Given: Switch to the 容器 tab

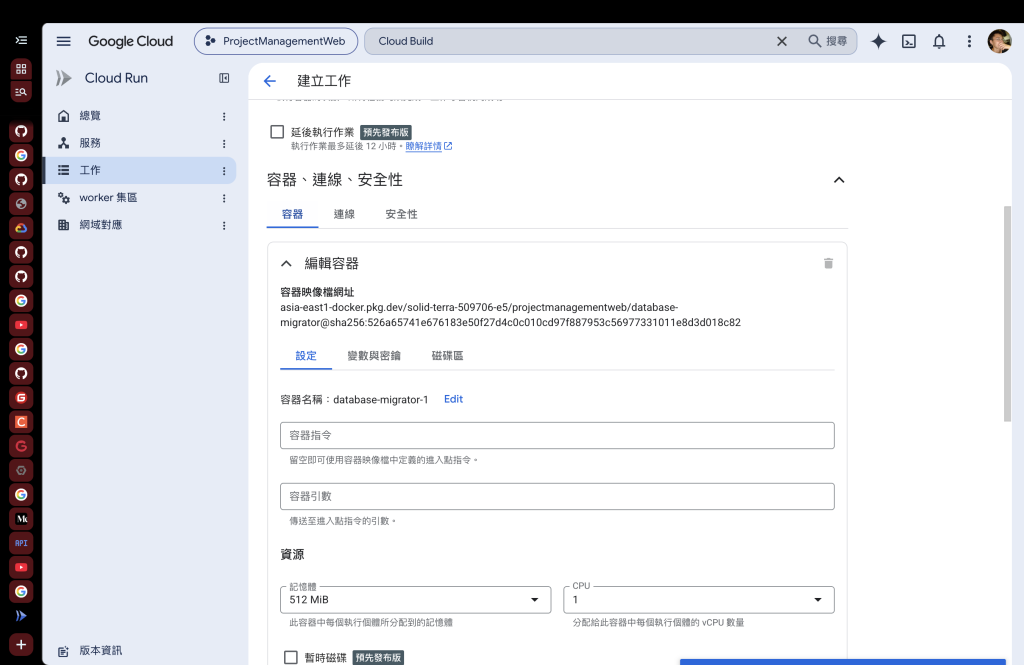Looking at the screenshot, I should tap(292, 214).
